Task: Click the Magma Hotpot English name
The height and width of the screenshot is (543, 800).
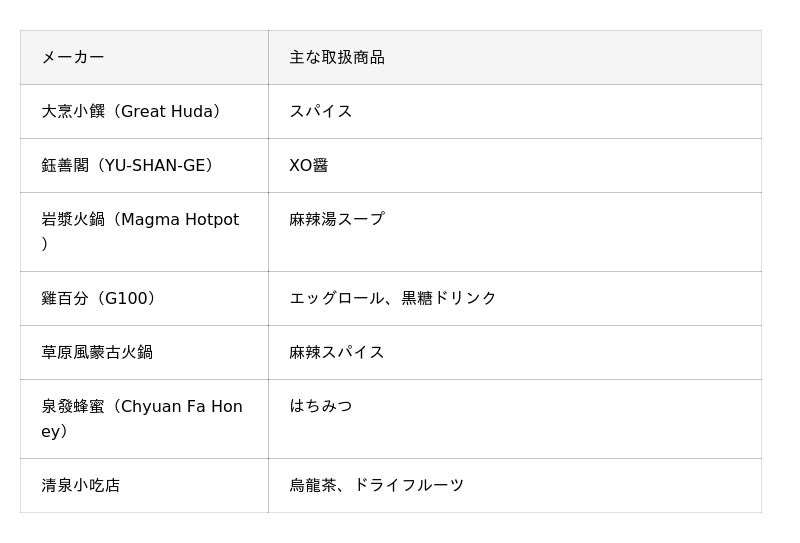Action: click(x=180, y=219)
